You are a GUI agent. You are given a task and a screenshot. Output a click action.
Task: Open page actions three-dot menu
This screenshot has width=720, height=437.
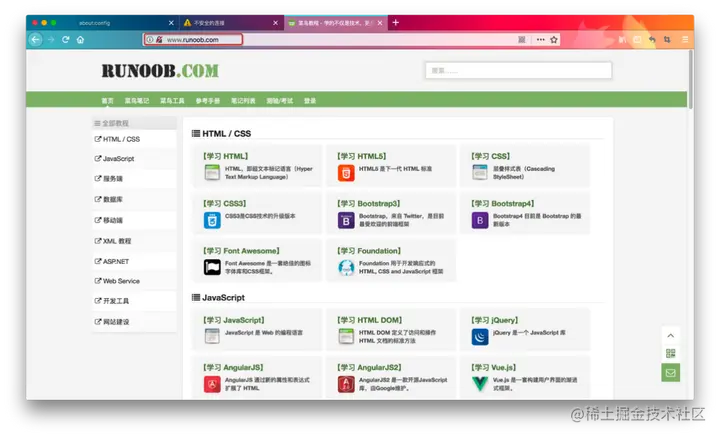click(540, 40)
